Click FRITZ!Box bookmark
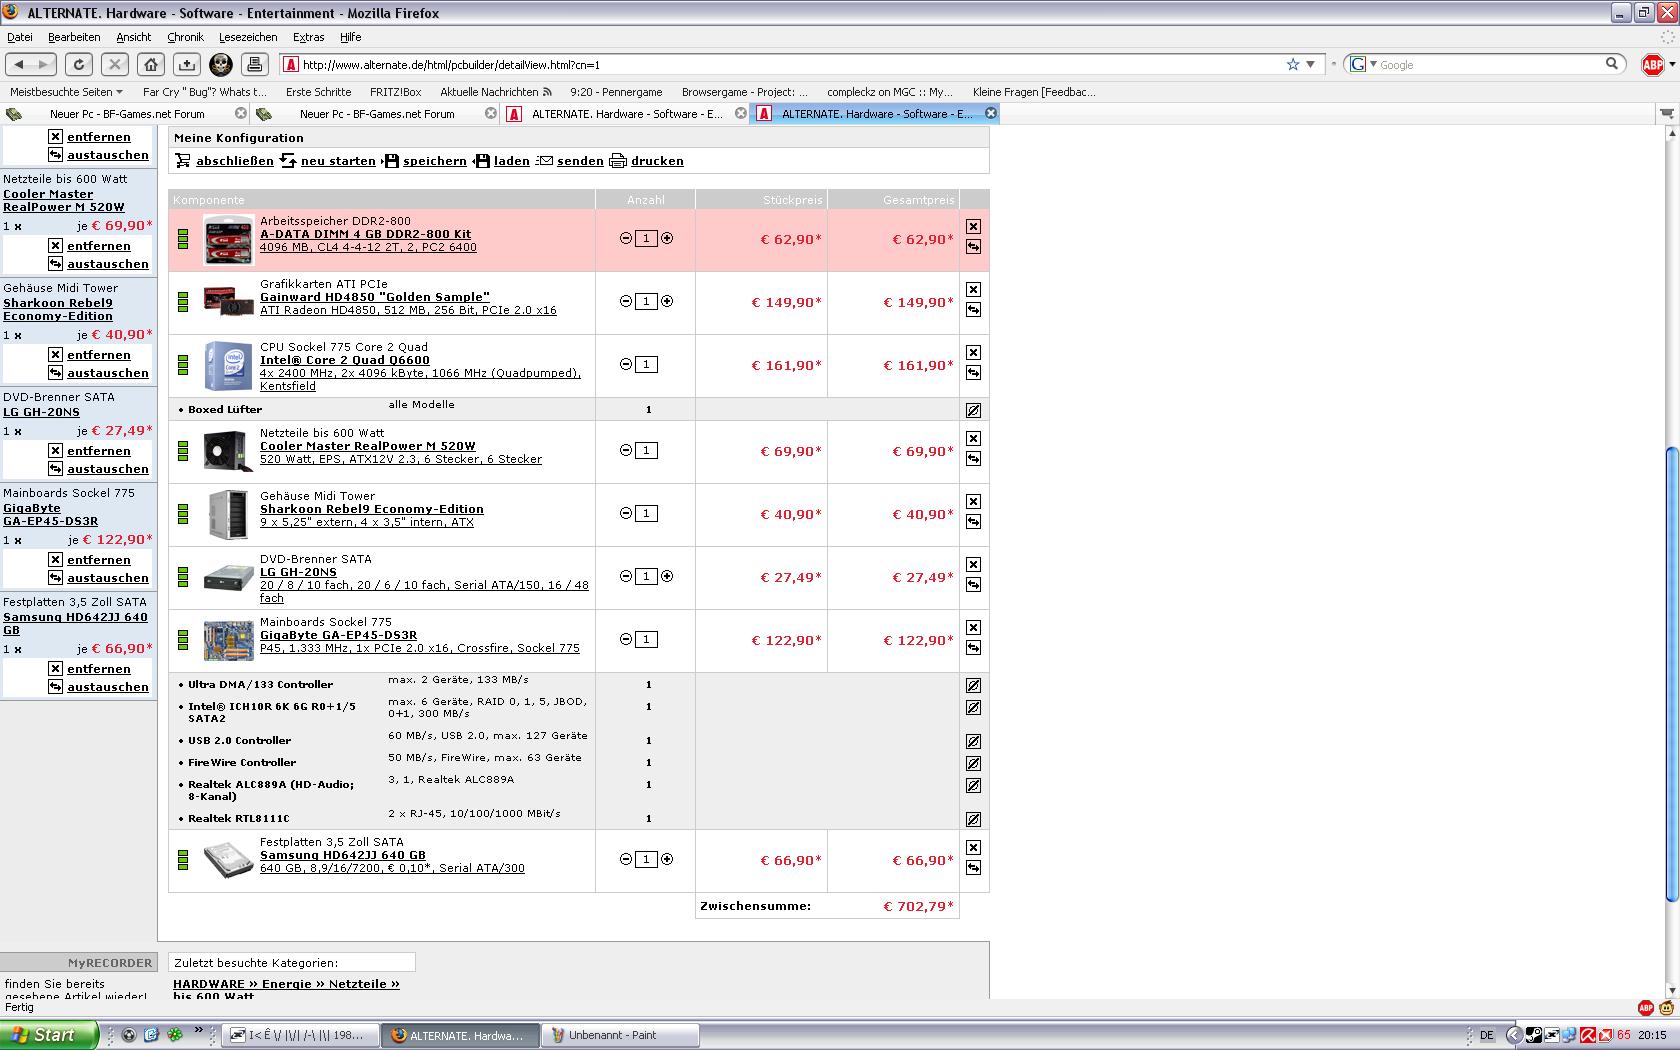This screenshot has height=1050, width=1680. [x=396, y=92]
